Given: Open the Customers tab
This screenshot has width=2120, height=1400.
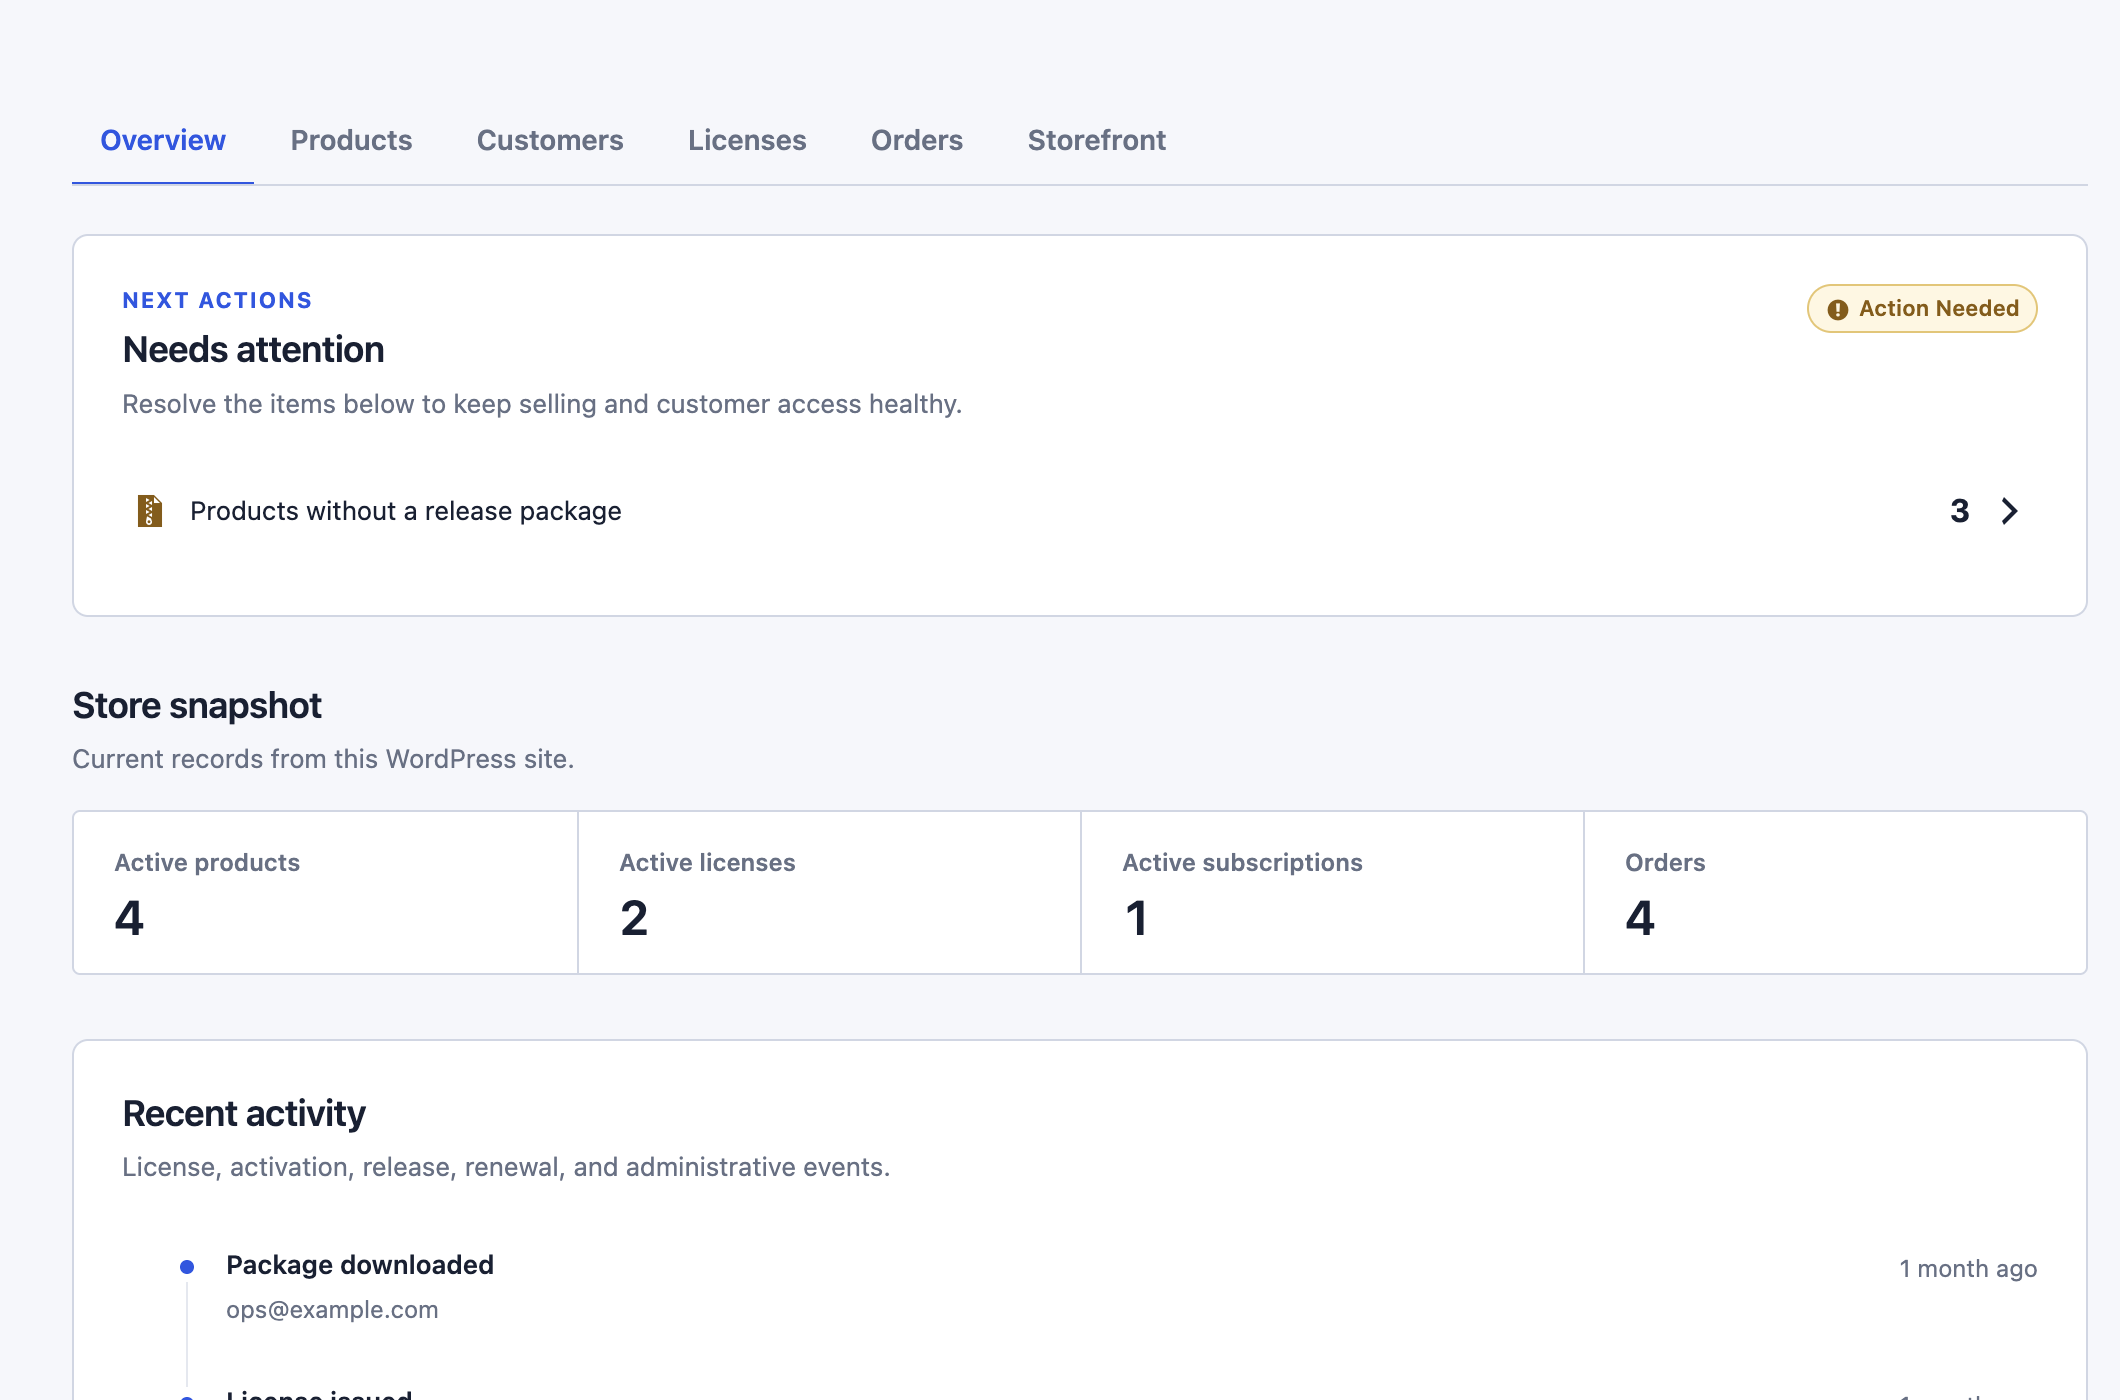Looking at the screenshot, I should (x=550, y=140).
